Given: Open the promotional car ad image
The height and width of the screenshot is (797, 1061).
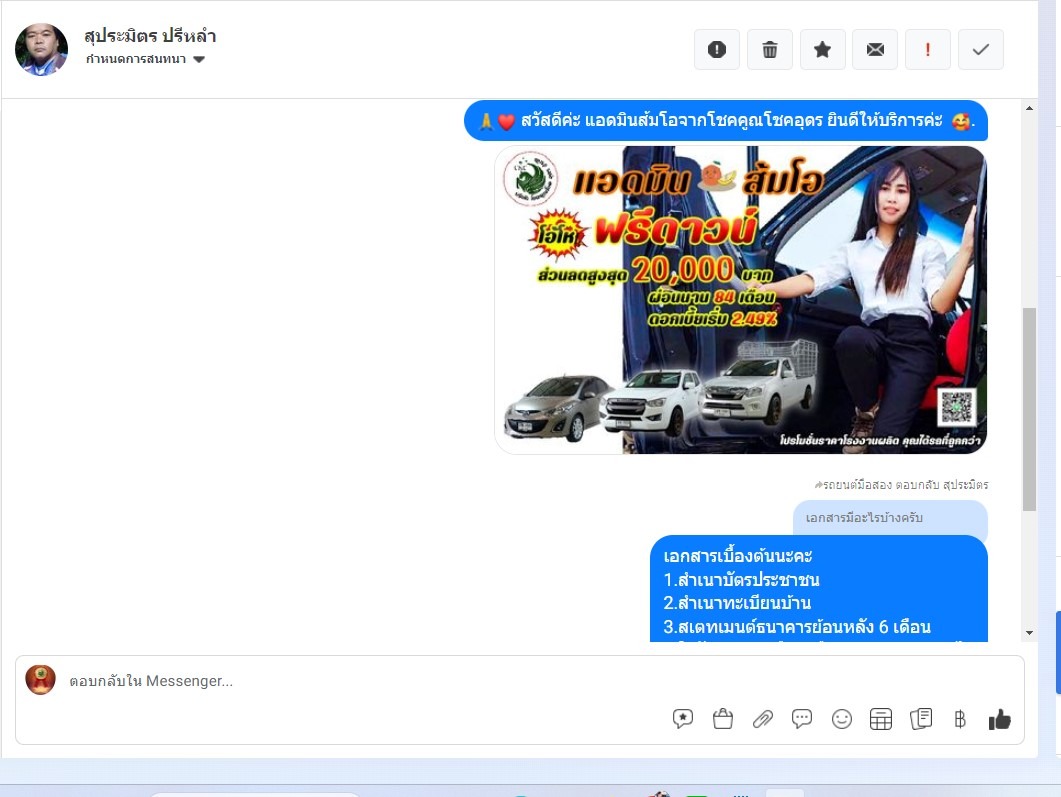Looking at the screenshot, I should coord(740,300).
